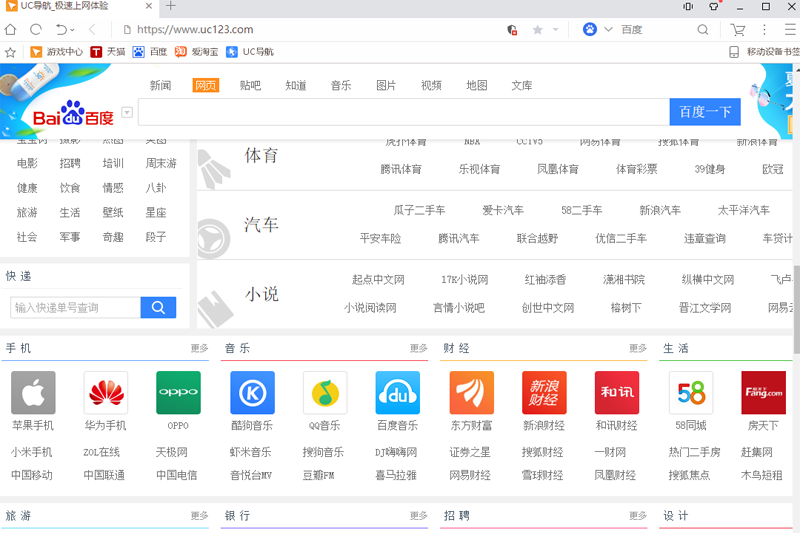Click the blue express tracking search button
800x533 pixels.
pos(158,307)
